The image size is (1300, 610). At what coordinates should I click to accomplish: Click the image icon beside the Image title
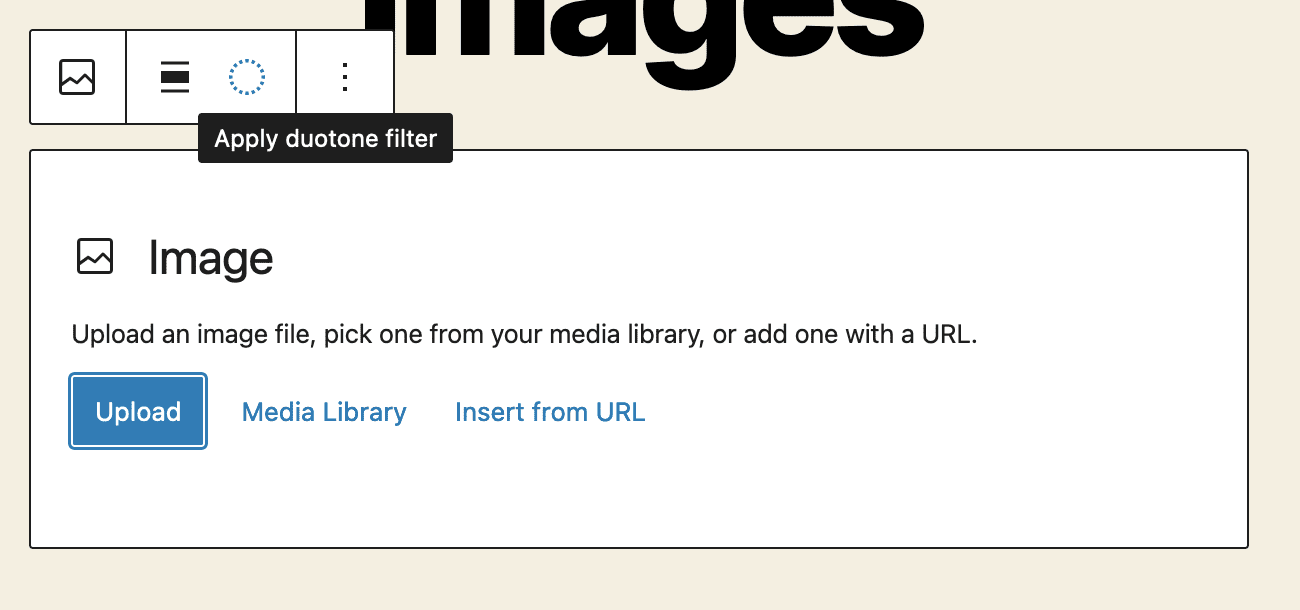pyautogui.click(x=96, y=257)
